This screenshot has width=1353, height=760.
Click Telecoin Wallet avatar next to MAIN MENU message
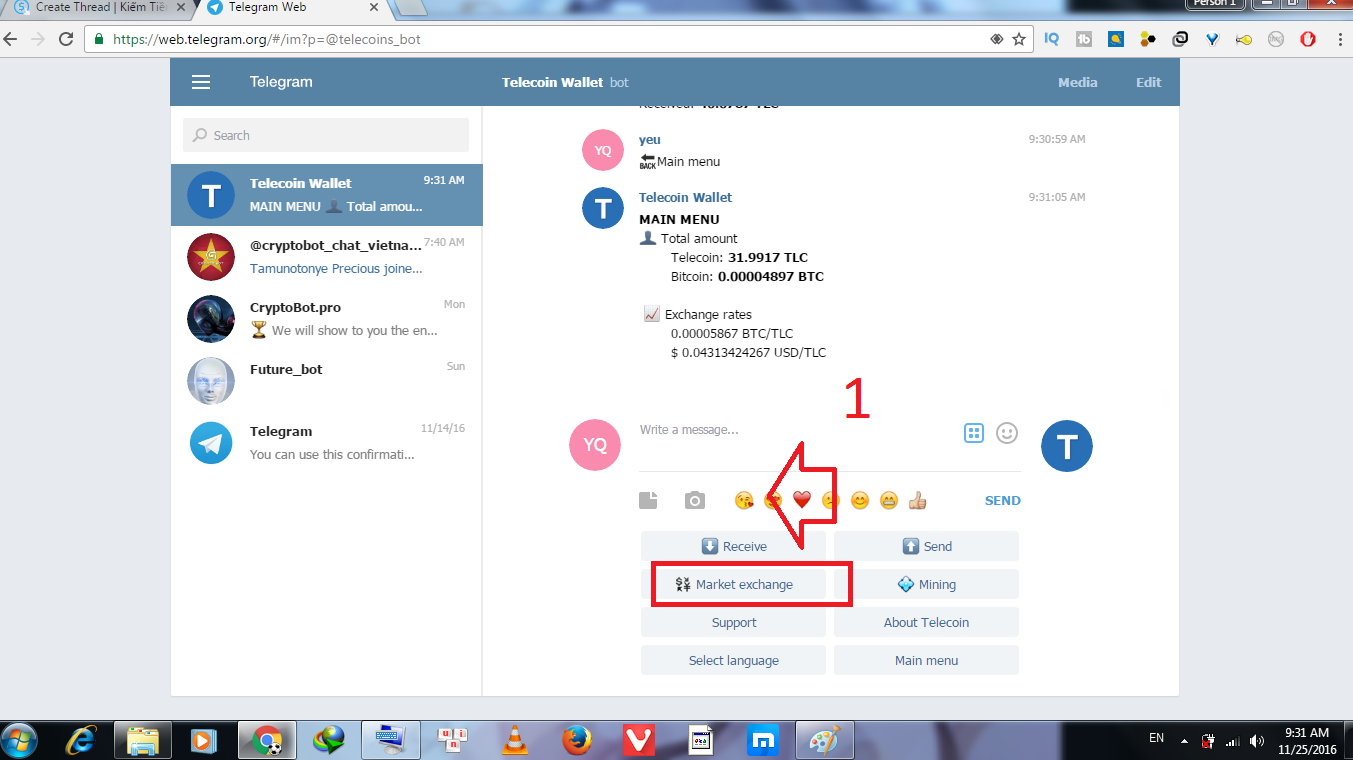click(x=603, y=208)
